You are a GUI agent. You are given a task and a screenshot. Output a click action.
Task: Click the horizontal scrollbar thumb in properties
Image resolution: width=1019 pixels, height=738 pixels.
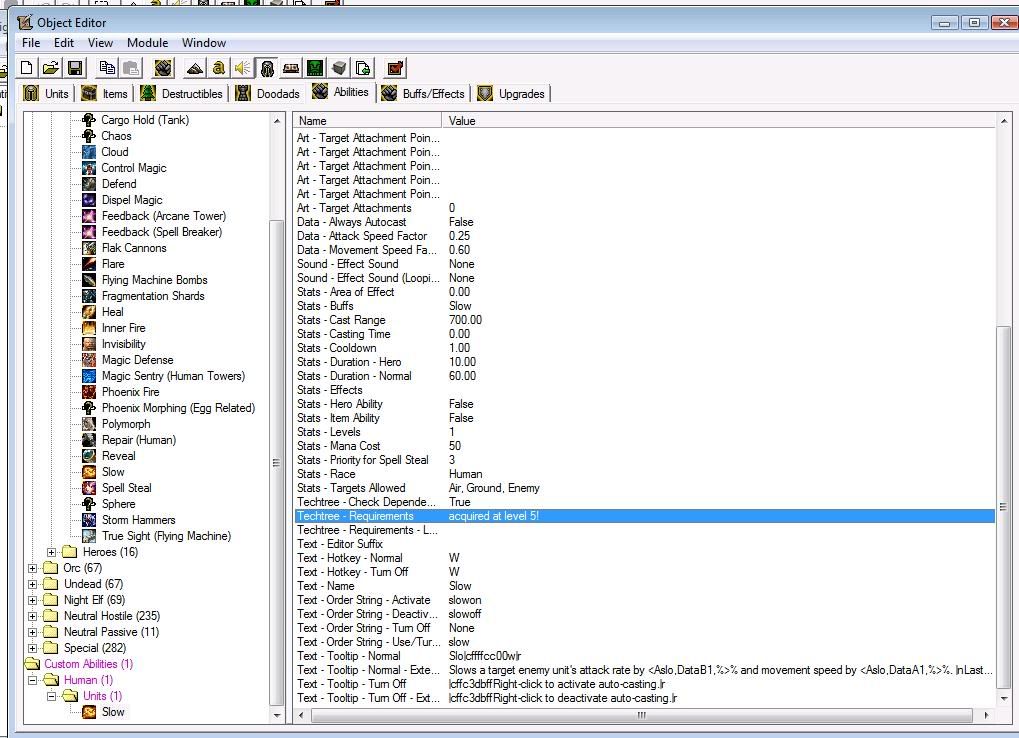[x=641, y=715]
